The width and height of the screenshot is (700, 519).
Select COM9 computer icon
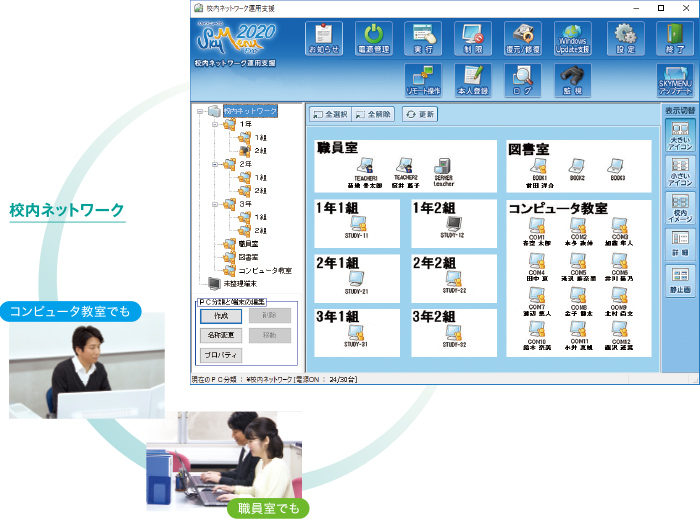[619, 302]
